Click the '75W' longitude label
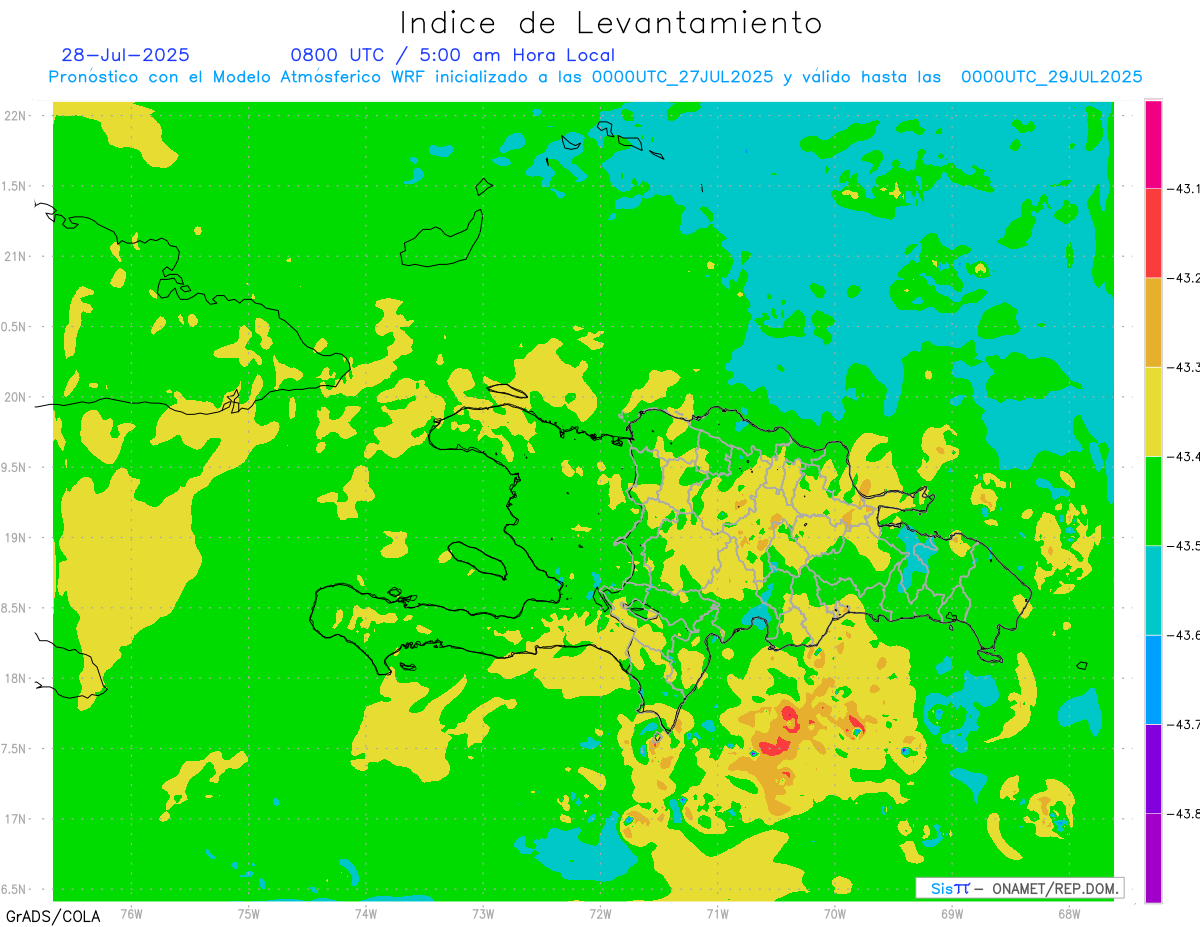1200x927 pixels. click(249, 913)
